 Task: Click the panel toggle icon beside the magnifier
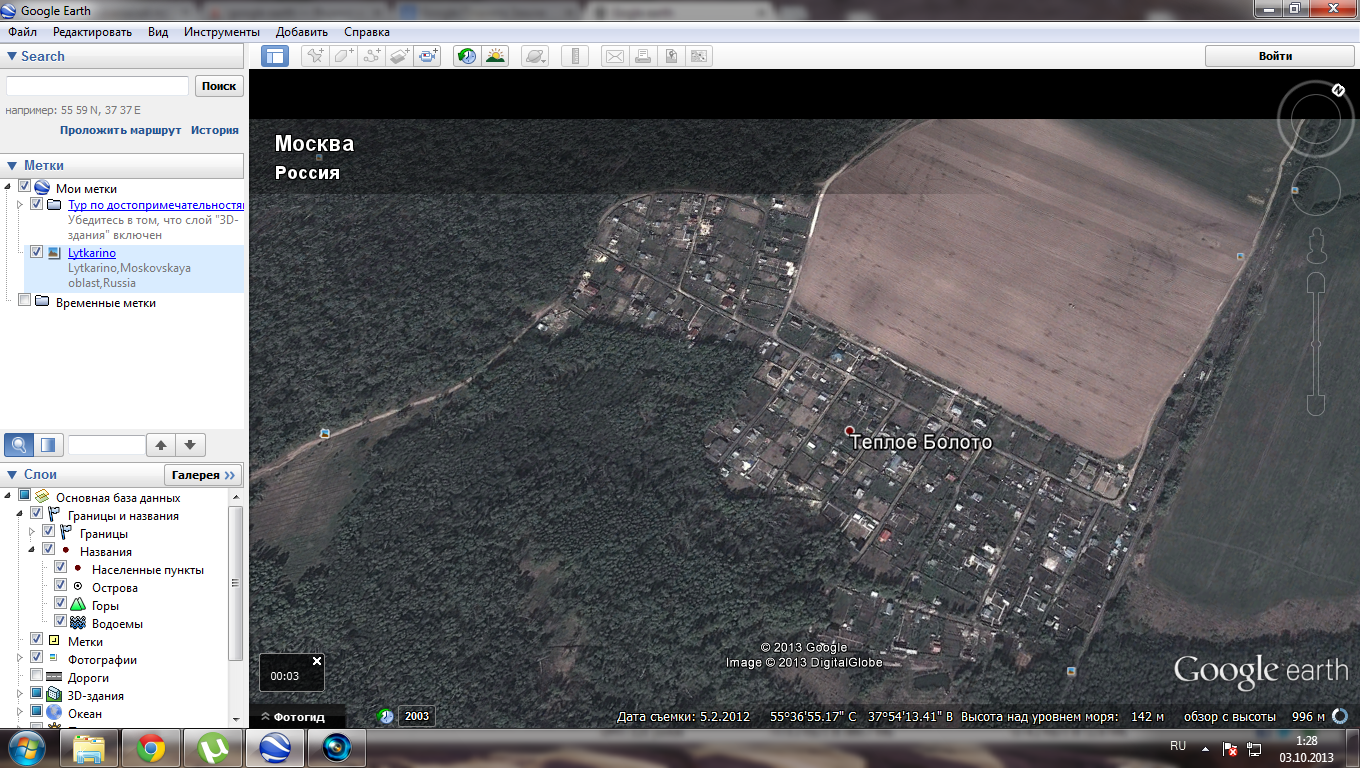[48, 445]
